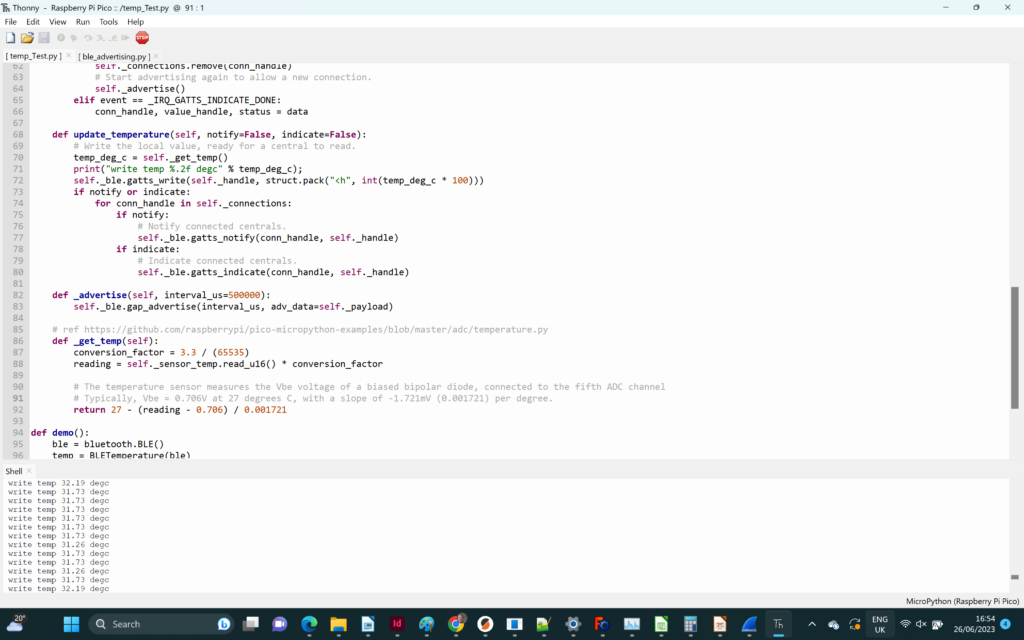Close the ble_advertising.py tab
Screen dimensions: 1024x640
[x=156, y=56]
